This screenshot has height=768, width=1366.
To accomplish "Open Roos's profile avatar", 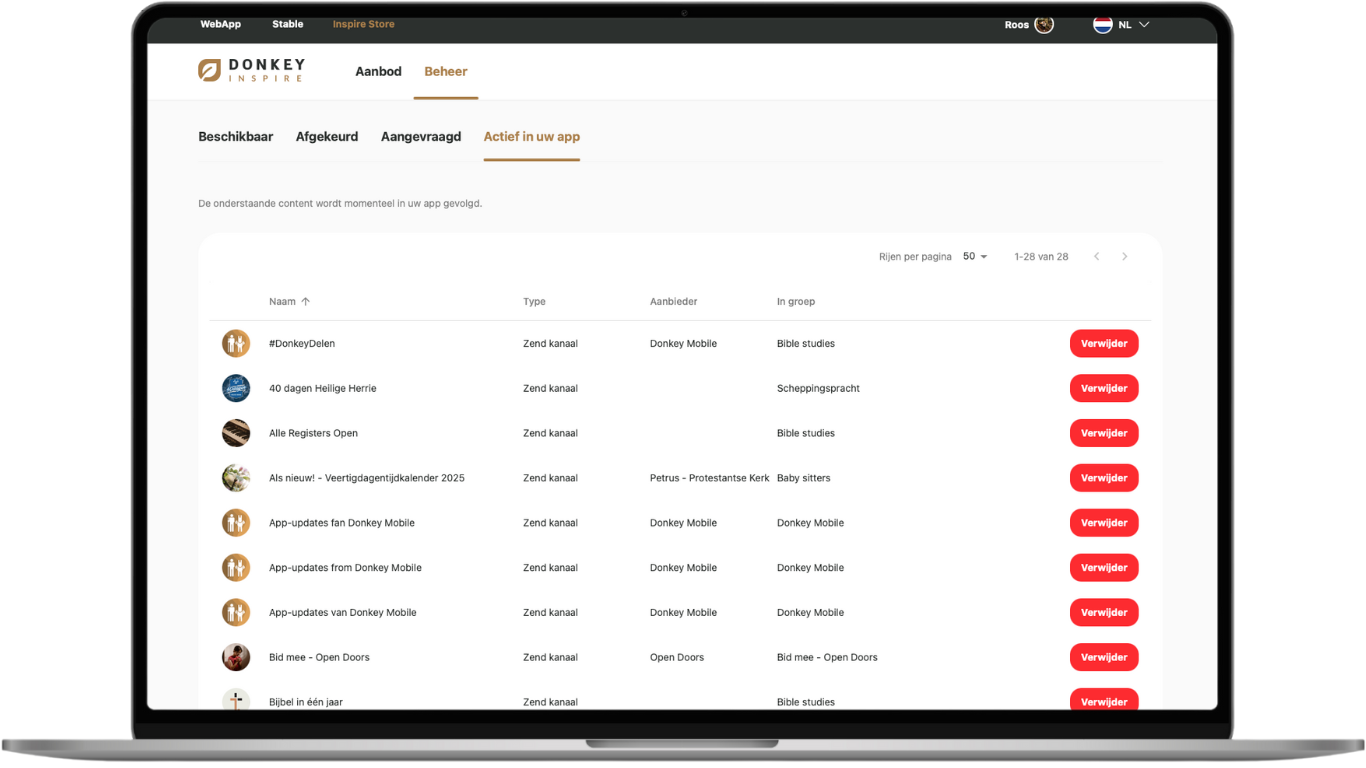I will point(1044,25).
